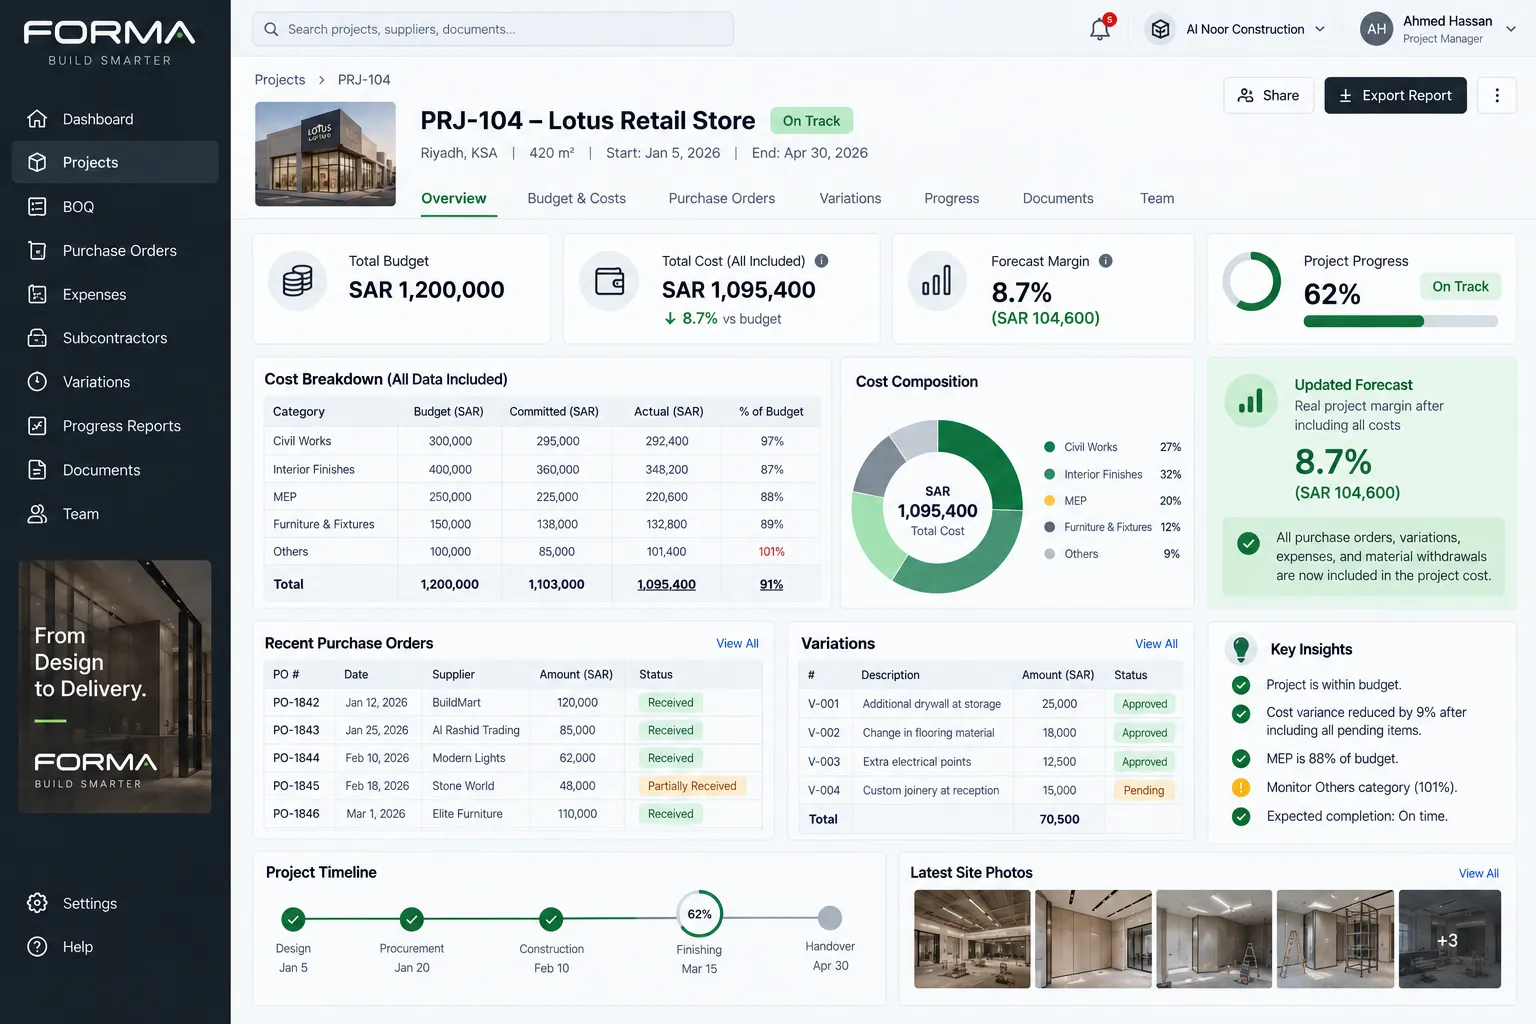
Task: Click the Procurement timeline checkmark
Action: coord(412,918)
